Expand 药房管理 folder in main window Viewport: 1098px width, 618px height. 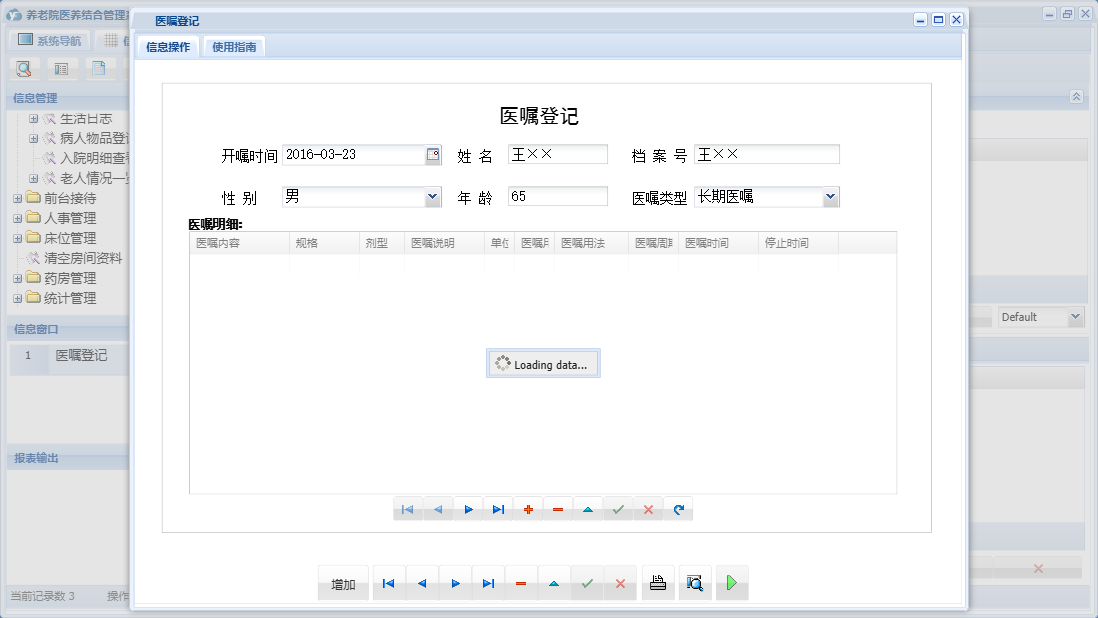coord(18,279)
